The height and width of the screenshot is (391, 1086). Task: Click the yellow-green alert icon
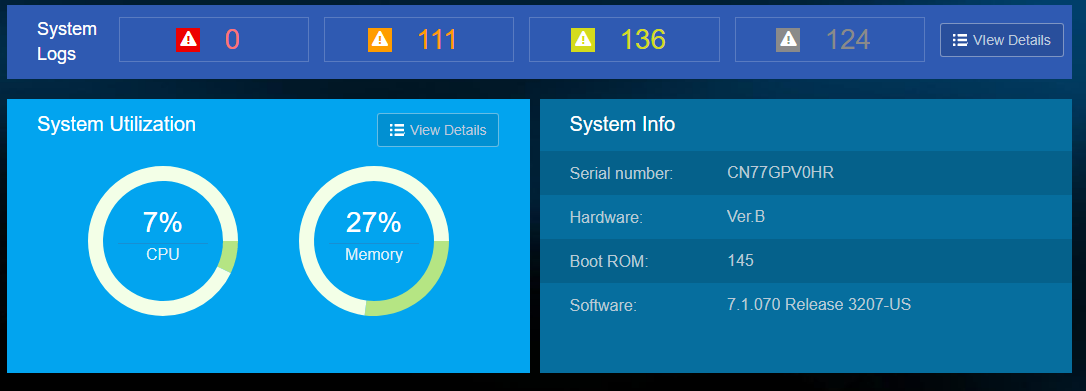[x=582, y=40]
